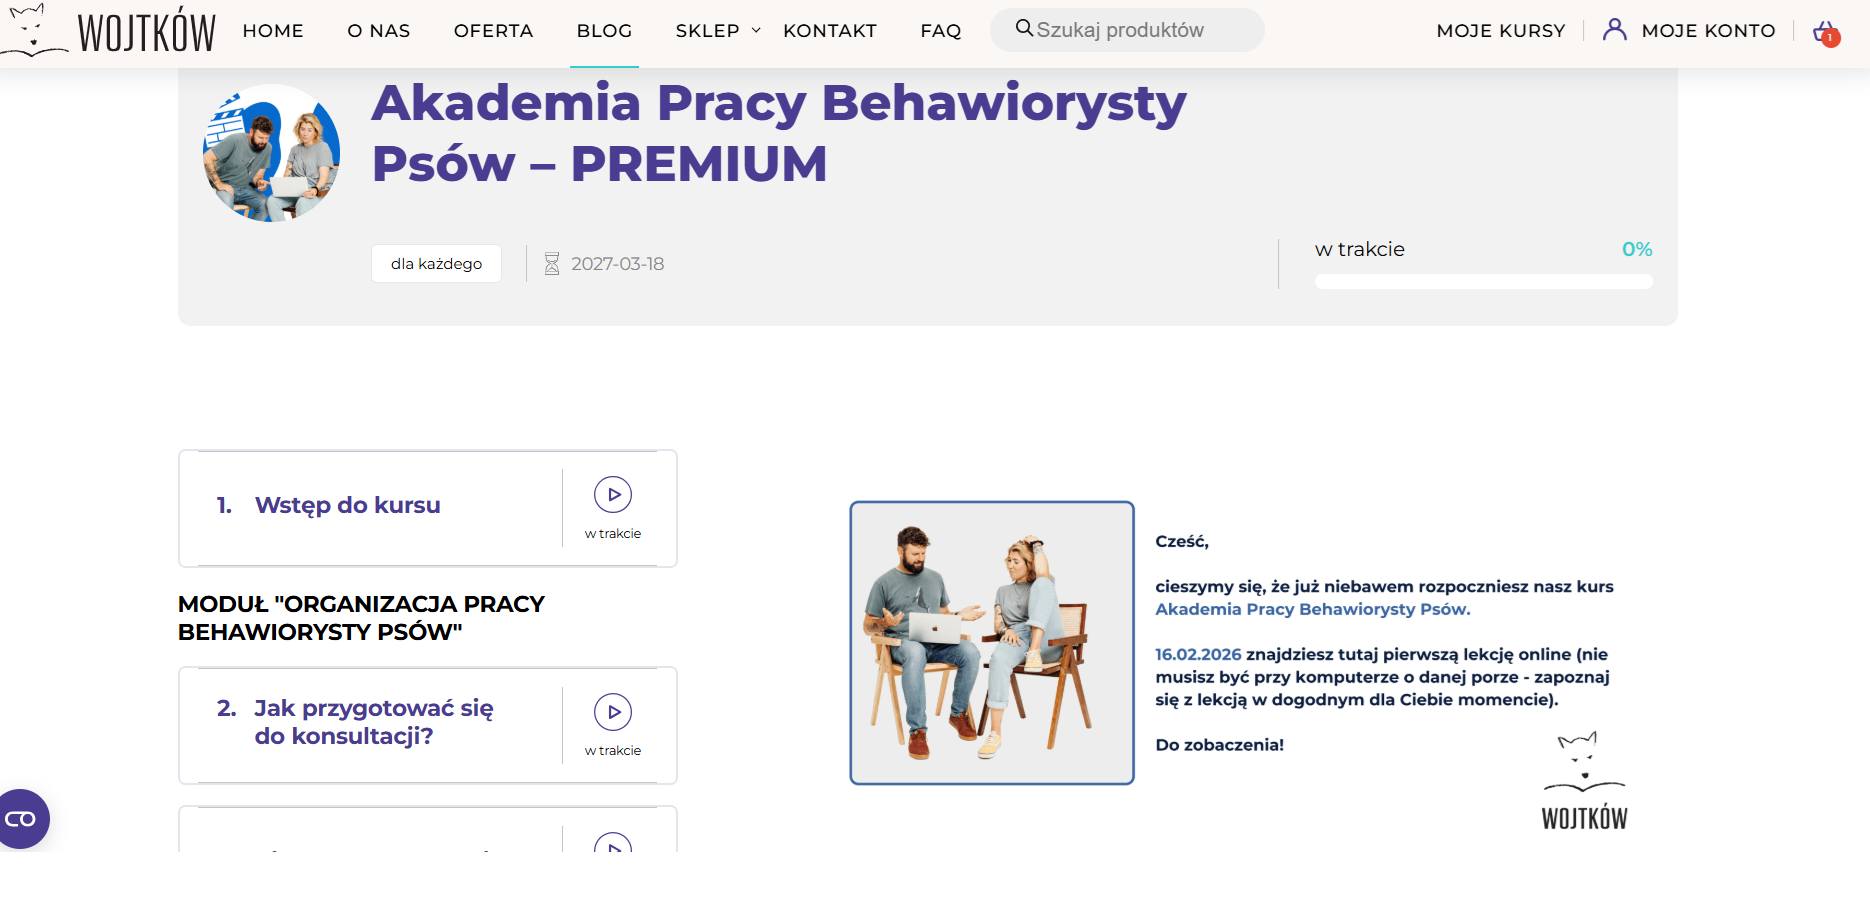Open Moje Konto link

[1708, 31]
